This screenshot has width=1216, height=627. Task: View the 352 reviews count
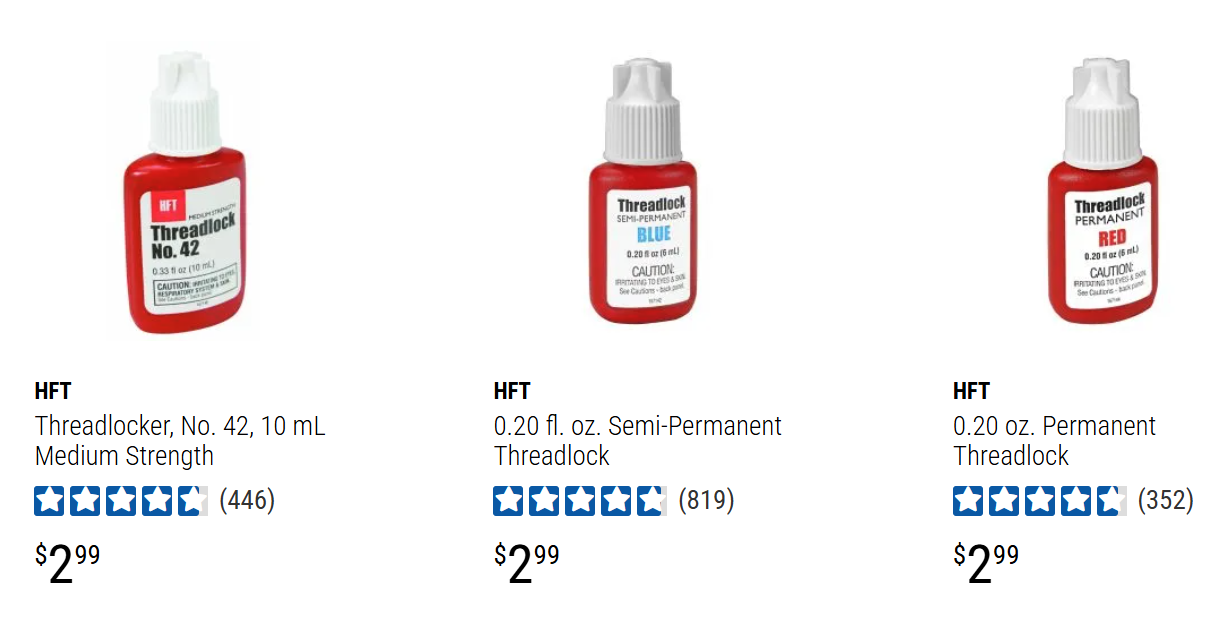pos(1165,500)
